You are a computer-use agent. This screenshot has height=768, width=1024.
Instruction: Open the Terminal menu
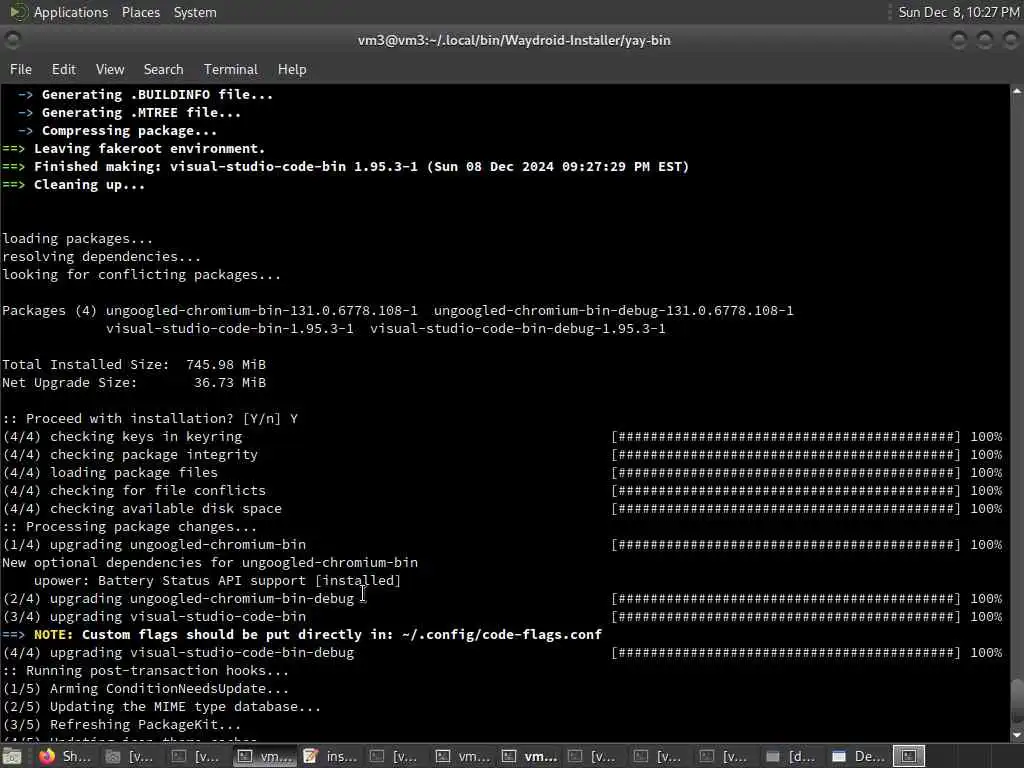pos(231,69)
